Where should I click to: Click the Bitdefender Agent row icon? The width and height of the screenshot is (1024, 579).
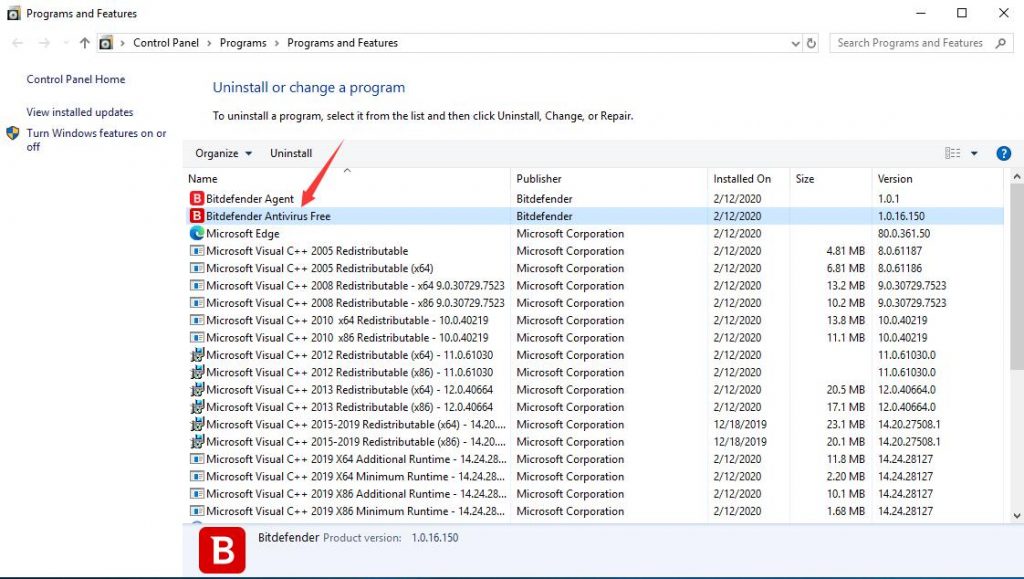(197, 198)
